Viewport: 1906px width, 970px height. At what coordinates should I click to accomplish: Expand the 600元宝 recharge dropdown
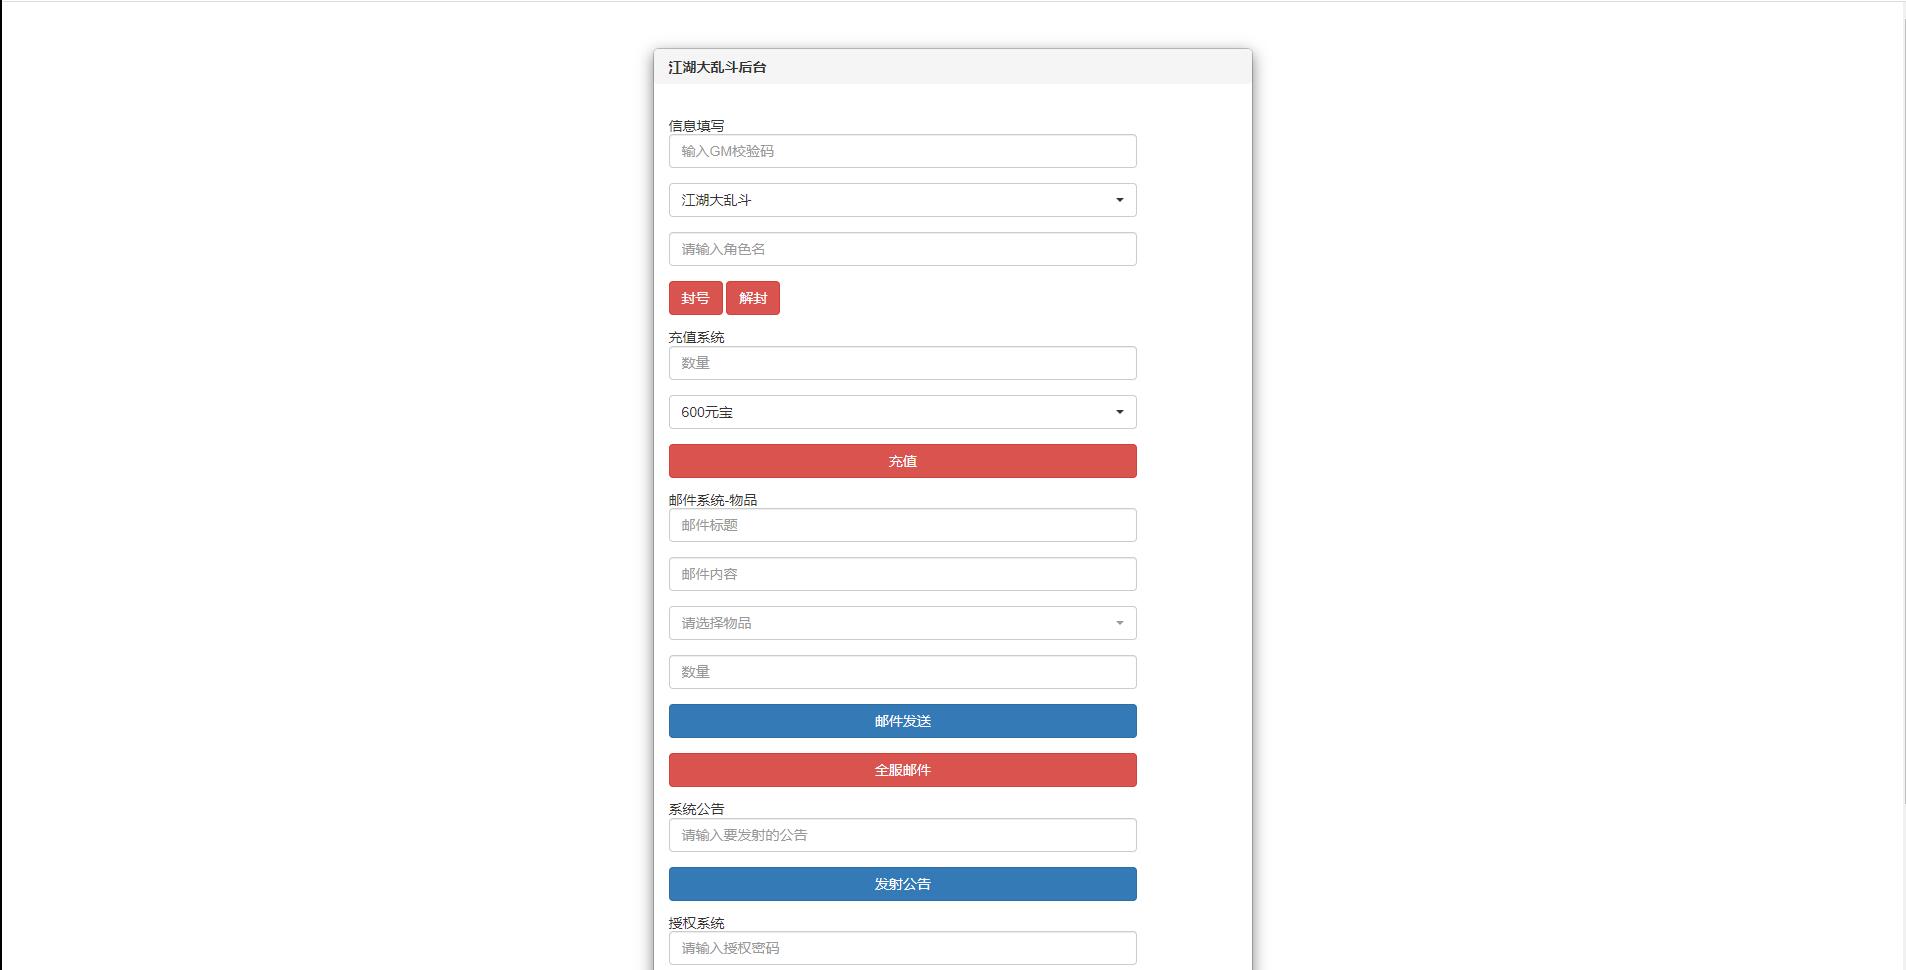902,412
